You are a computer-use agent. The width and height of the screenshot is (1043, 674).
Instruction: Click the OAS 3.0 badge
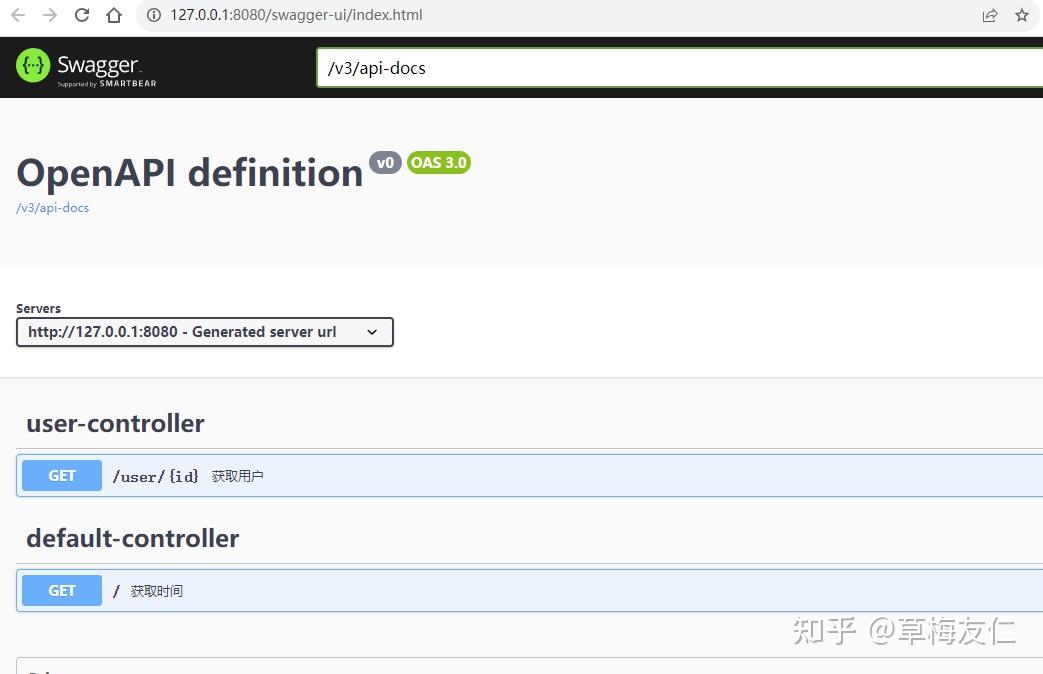point(438,162)
